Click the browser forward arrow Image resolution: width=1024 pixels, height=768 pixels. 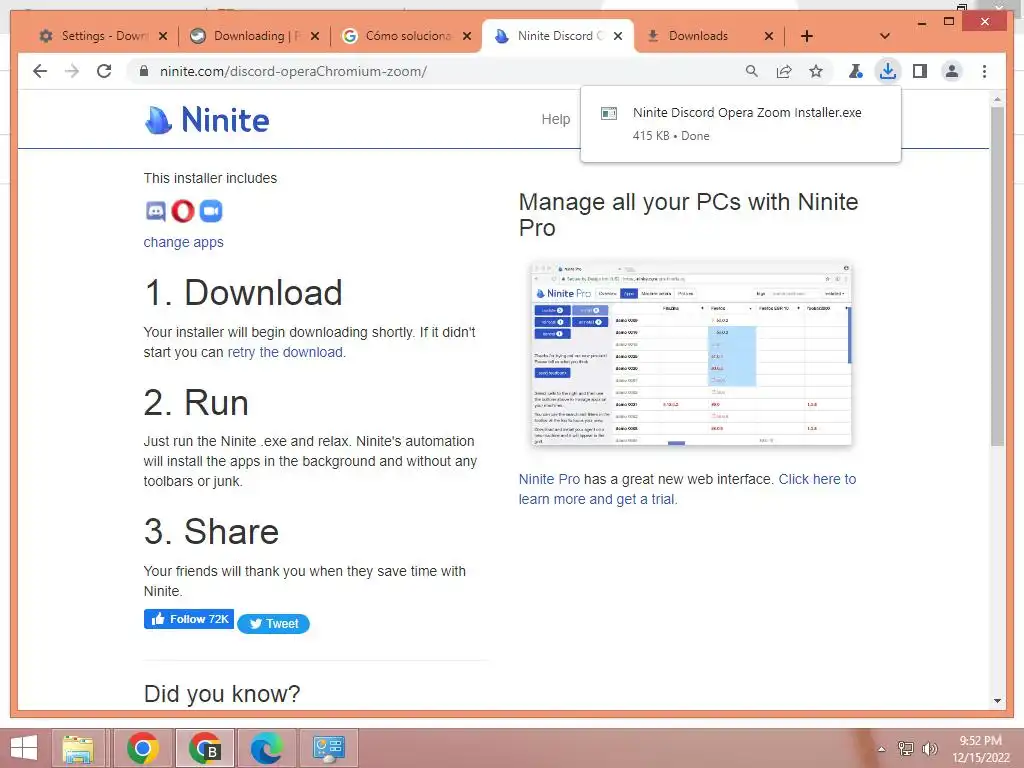click(x=72, y=71)
